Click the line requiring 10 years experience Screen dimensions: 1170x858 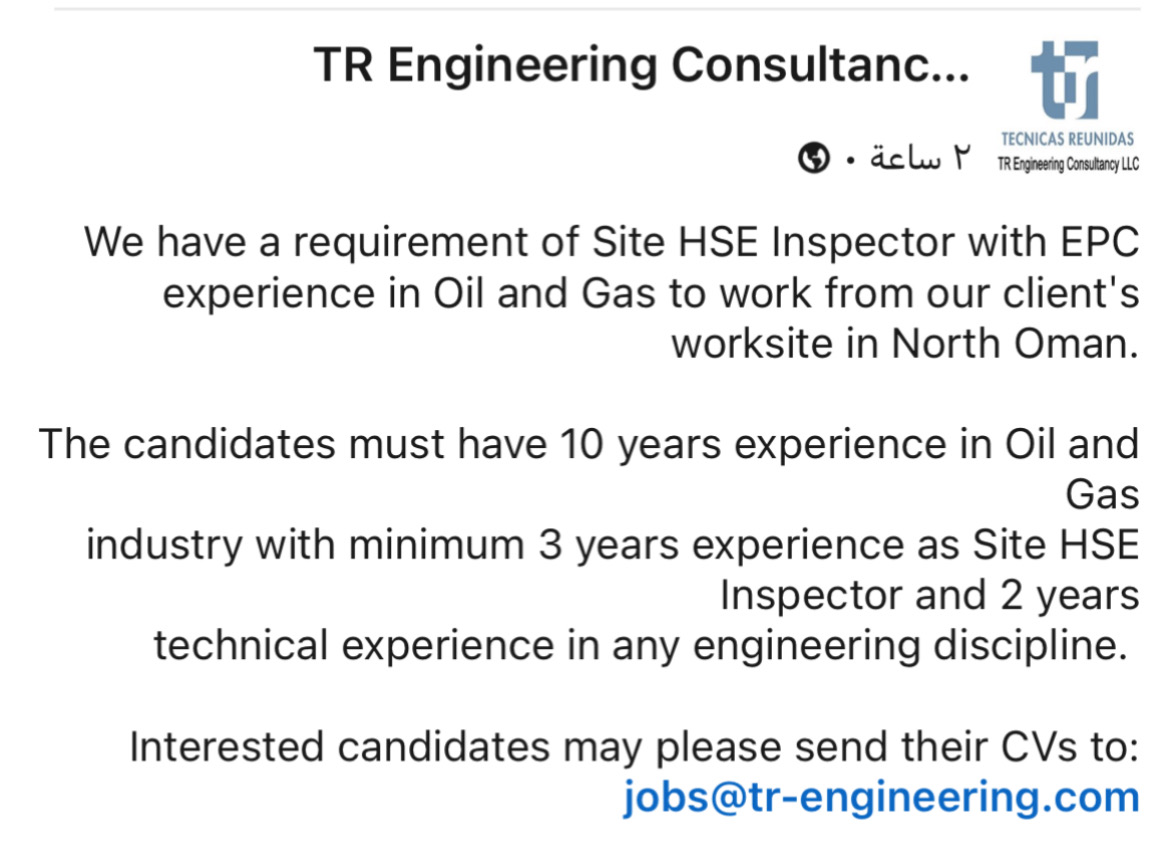pos(589,444)
